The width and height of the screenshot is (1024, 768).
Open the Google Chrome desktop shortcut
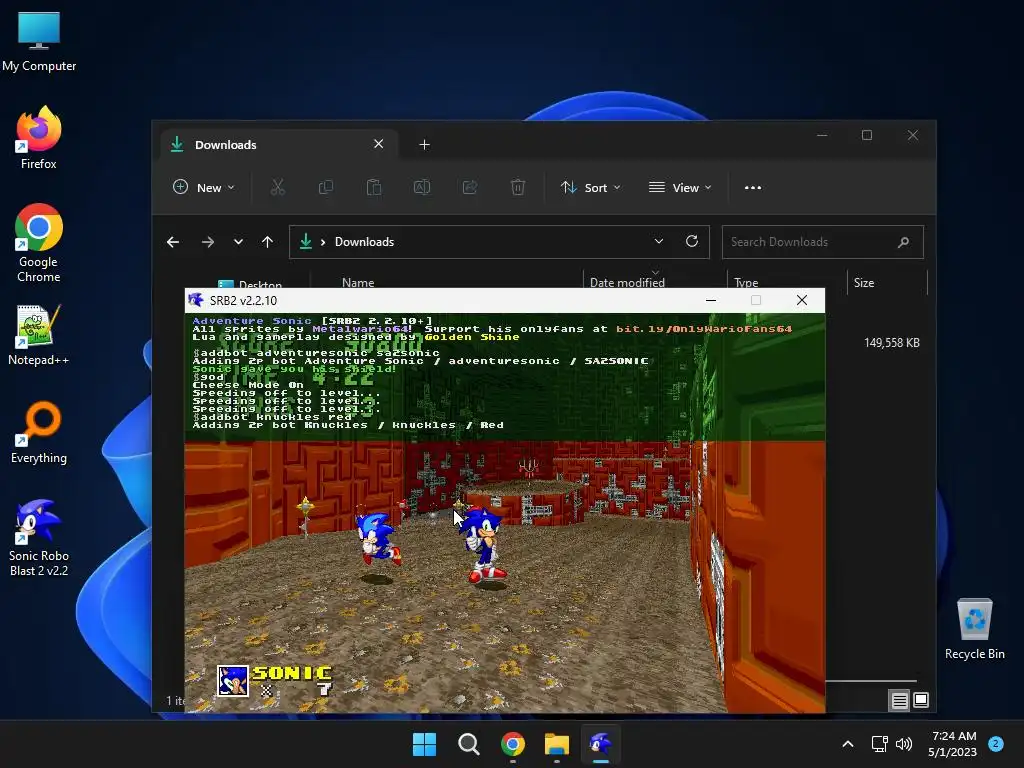coord(39,243)
